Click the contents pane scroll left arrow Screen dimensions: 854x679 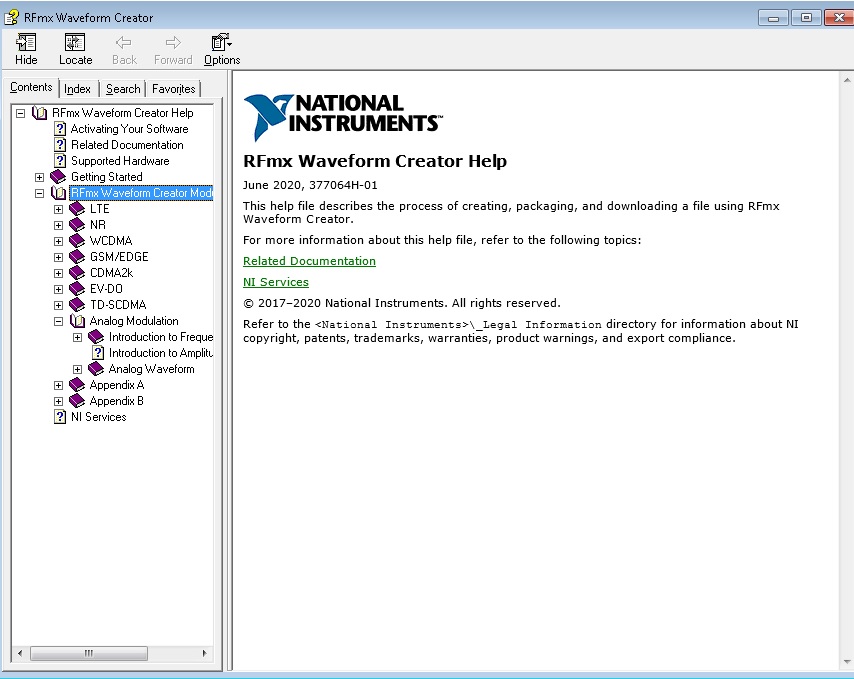point(20,653)
